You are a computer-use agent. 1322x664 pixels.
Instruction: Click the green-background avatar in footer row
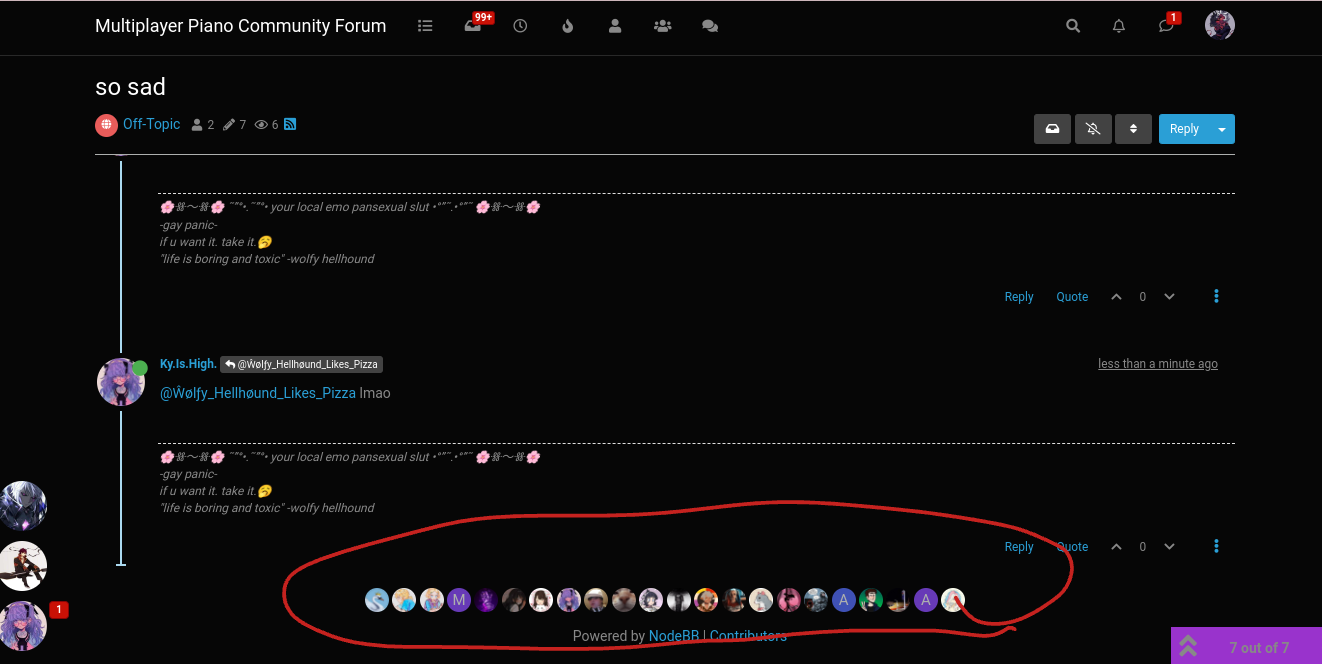coord(871,600)
